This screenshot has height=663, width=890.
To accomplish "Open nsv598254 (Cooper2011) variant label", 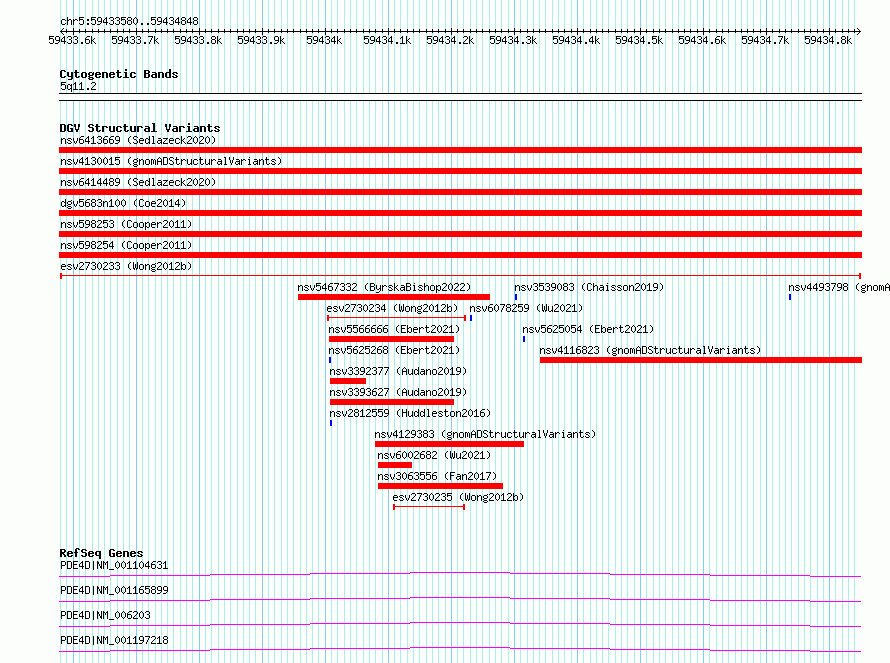I will (x=126, y=245).
